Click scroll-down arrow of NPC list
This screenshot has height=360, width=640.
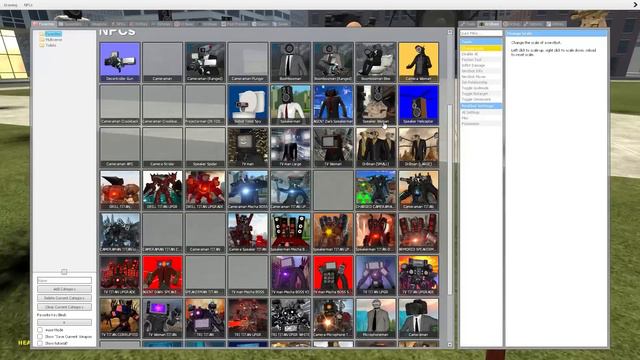coord(450,344)
